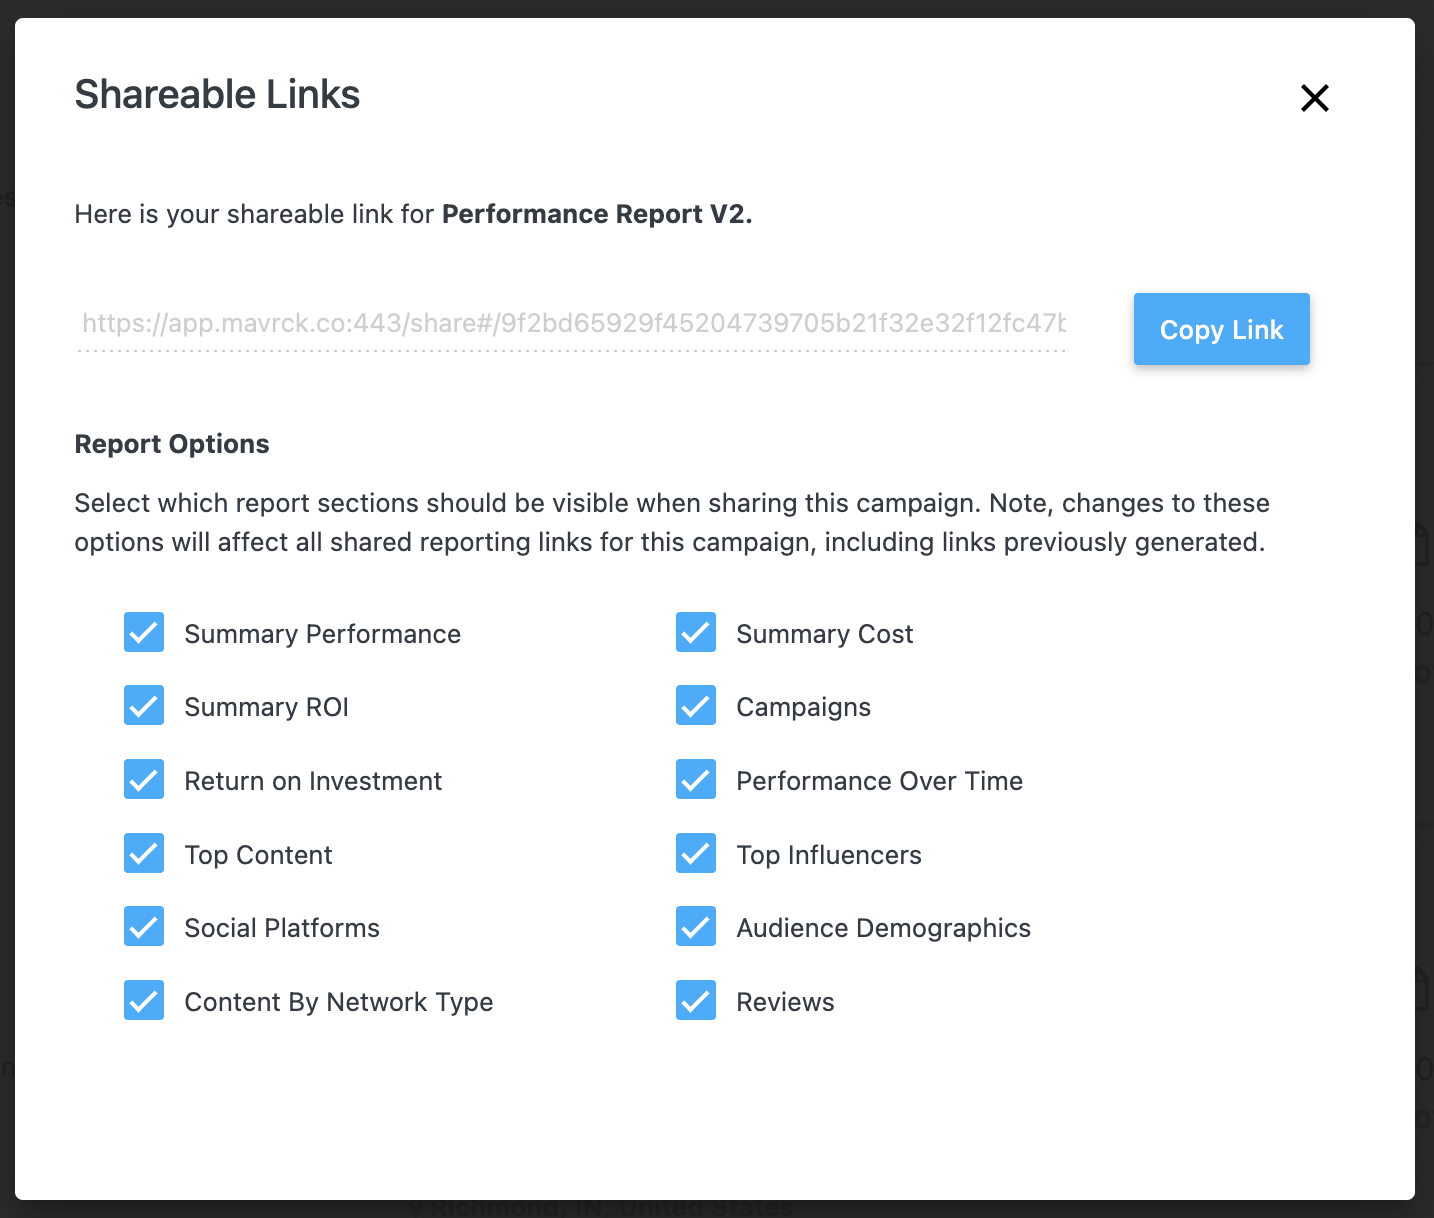Screen dimensions: 1434x1218
Task: Click the Audience Demographics label
Action: [x=883, y=928]
